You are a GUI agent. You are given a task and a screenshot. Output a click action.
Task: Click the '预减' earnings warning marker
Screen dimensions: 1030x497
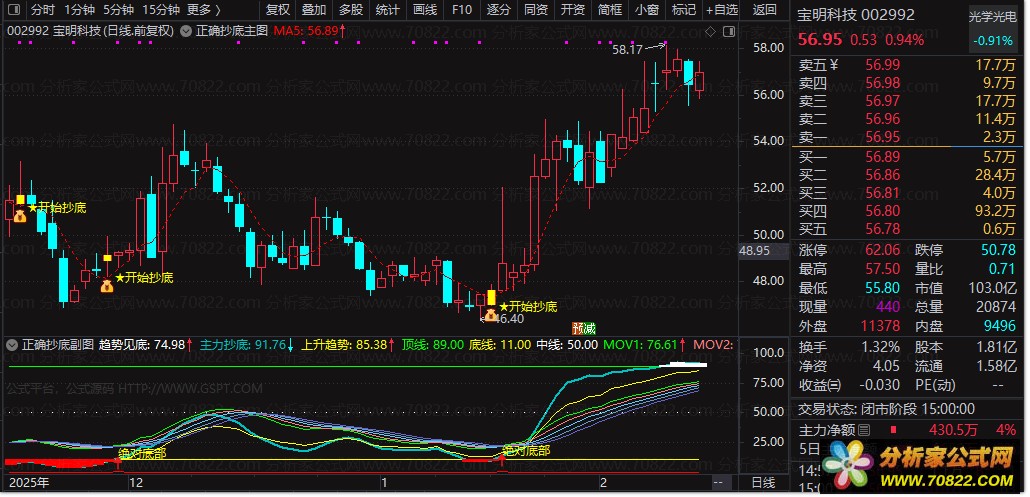click(x=583, y=327)
